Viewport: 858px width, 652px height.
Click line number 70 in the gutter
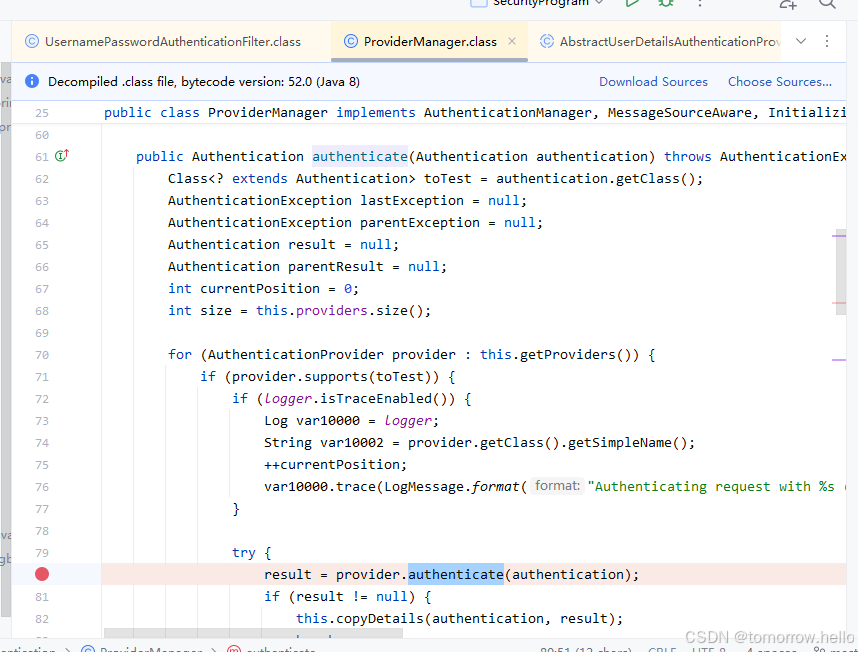pyautogui.click(x=42, y=355)
